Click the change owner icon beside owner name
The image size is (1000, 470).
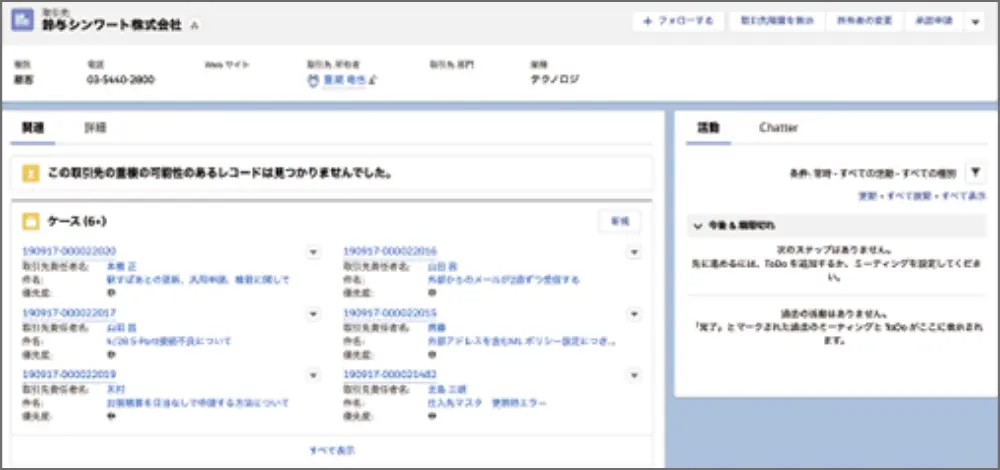pos(373,81)
